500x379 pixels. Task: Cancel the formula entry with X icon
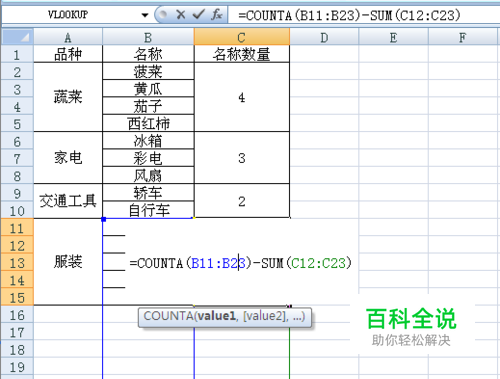(x=181, y=15)
